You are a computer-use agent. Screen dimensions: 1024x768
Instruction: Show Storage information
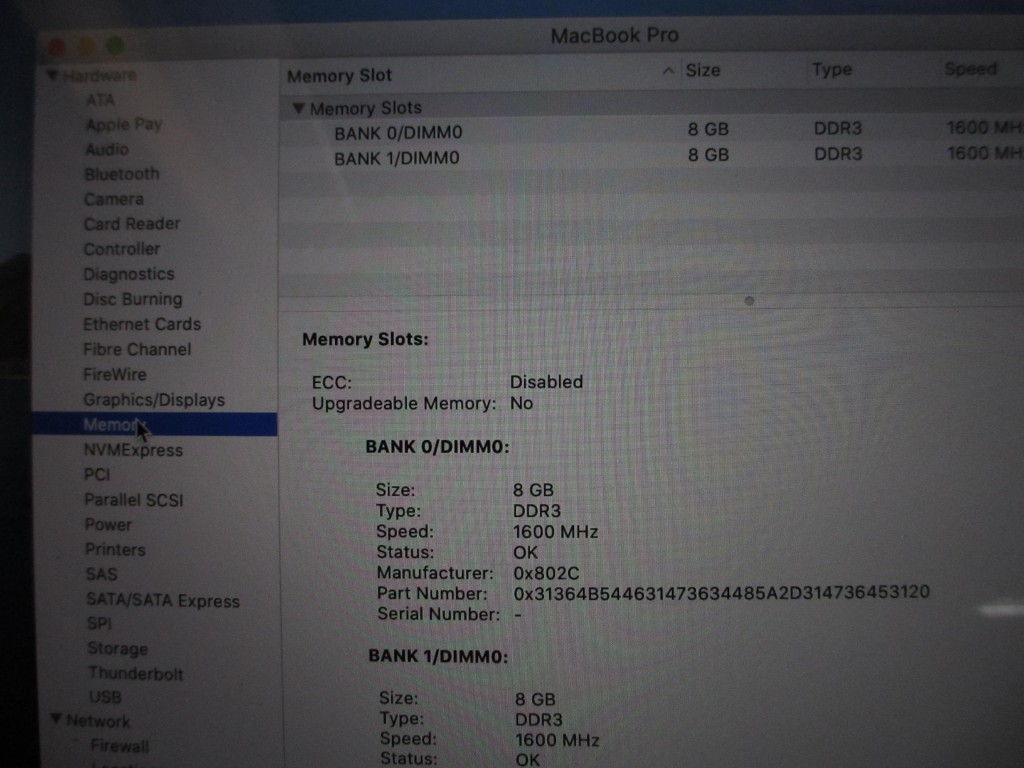(118, 649)
